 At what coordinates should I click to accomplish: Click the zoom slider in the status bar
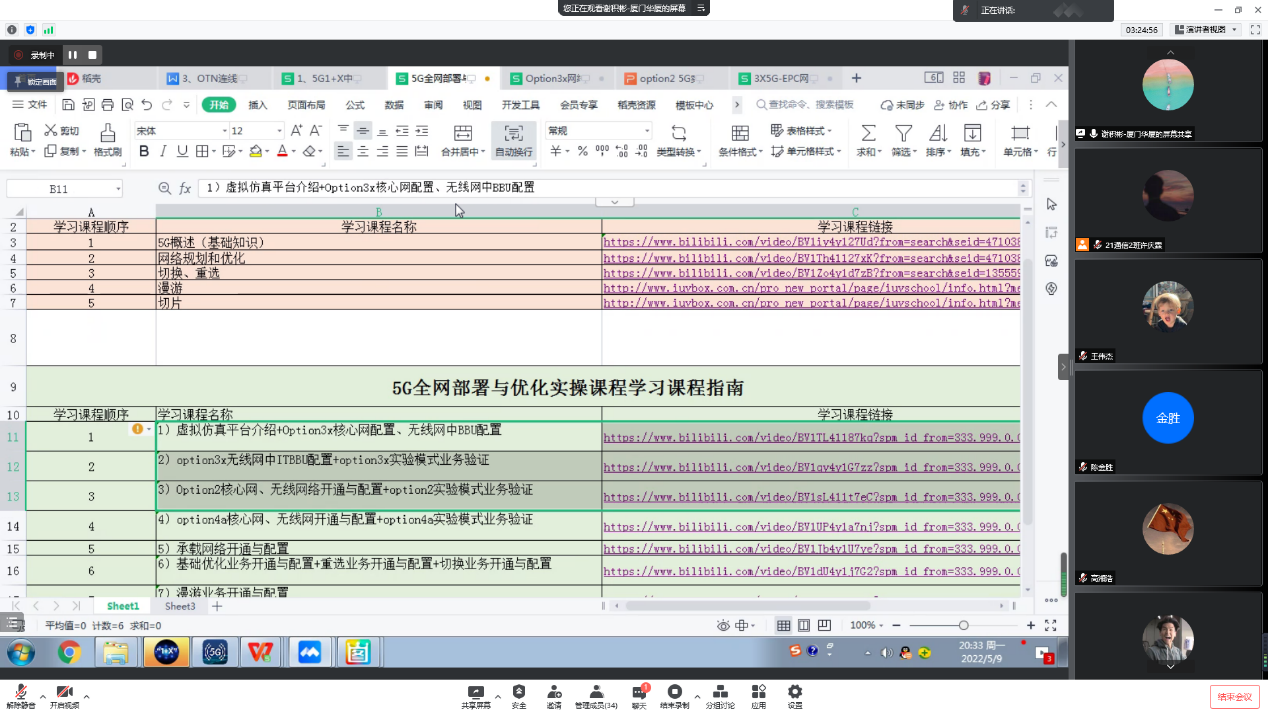click(963, 625)
